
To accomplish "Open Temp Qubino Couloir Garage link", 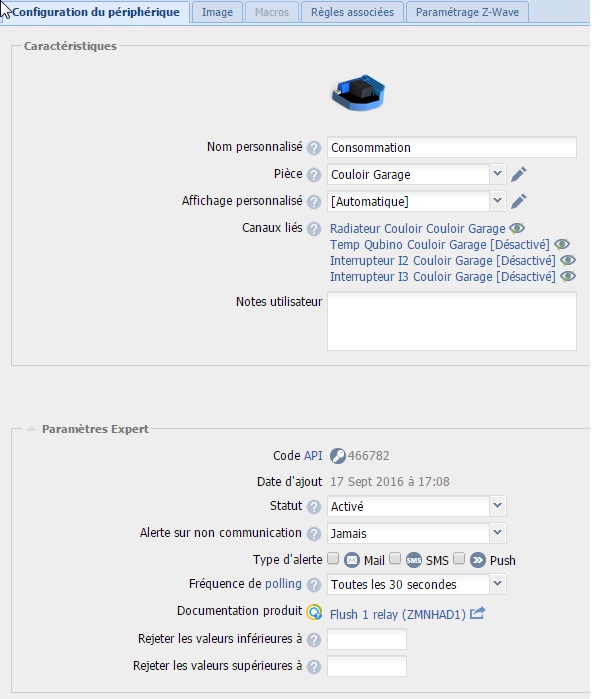I will click(x=439, y=245).
